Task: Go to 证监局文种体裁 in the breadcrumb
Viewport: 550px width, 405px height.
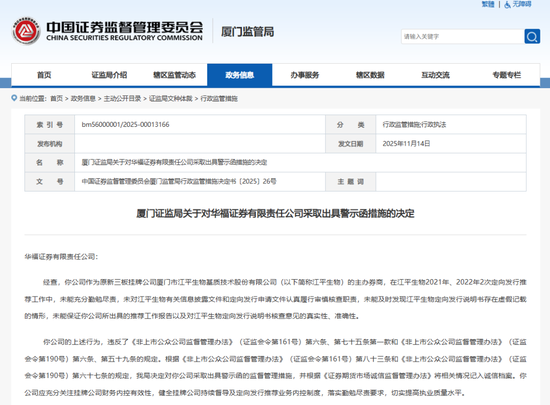Action: 171,99
